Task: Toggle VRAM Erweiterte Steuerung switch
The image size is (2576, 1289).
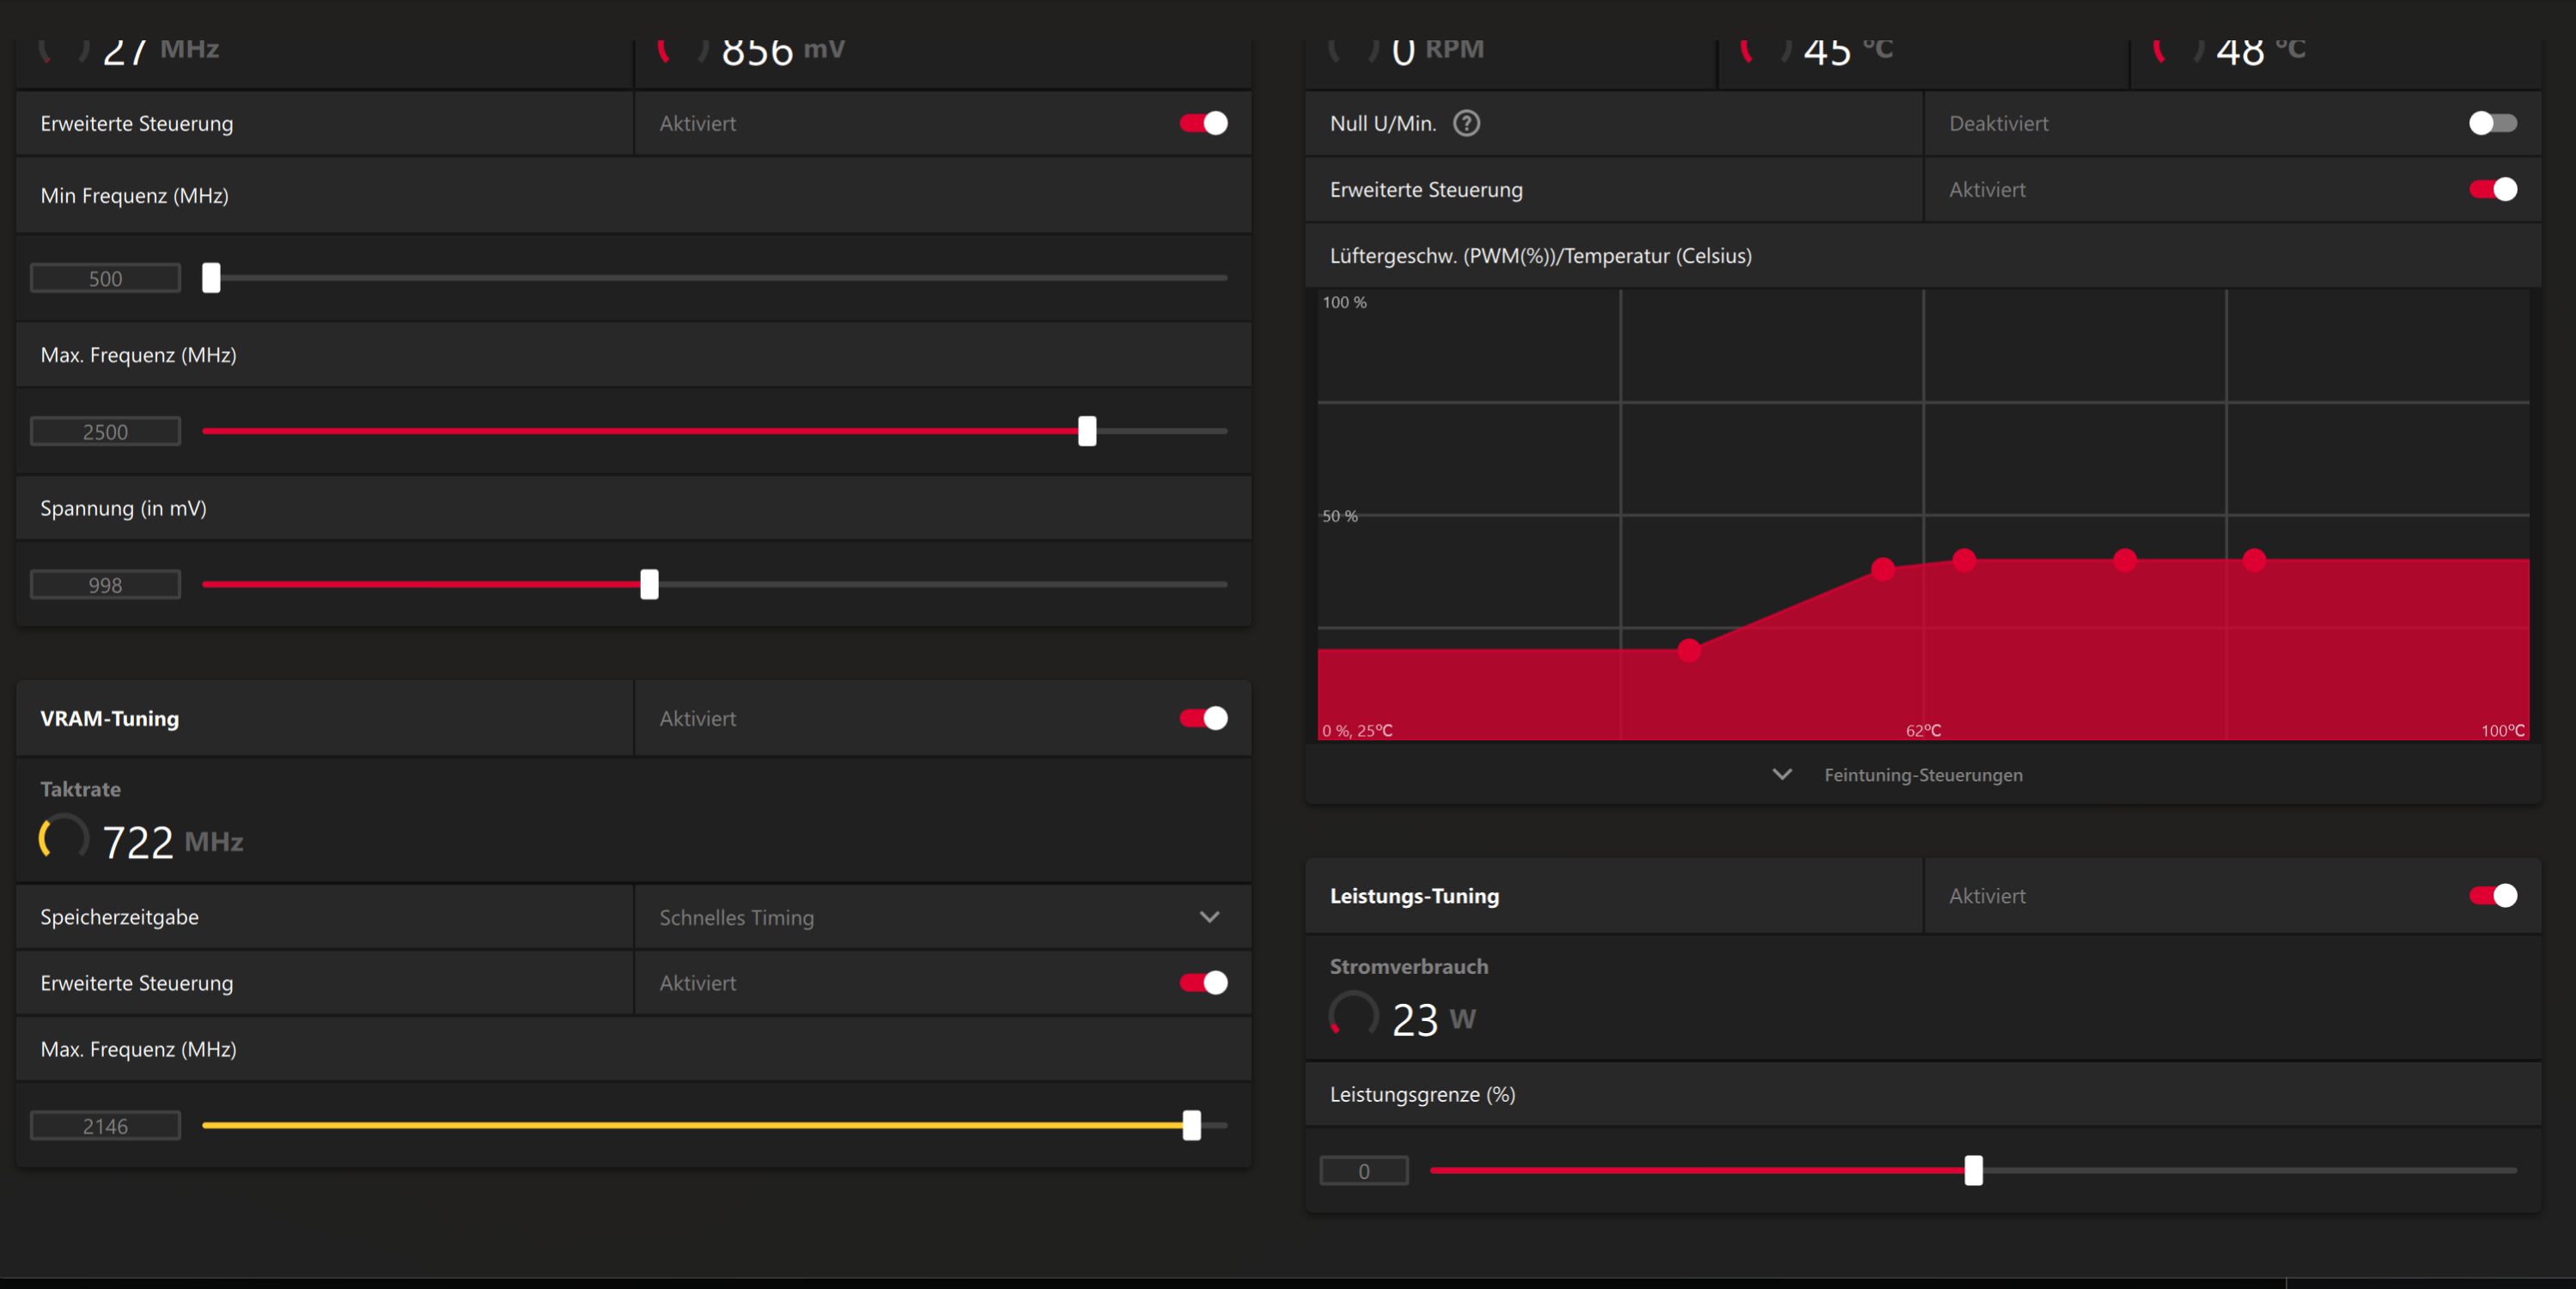Action: [1203, 982]
